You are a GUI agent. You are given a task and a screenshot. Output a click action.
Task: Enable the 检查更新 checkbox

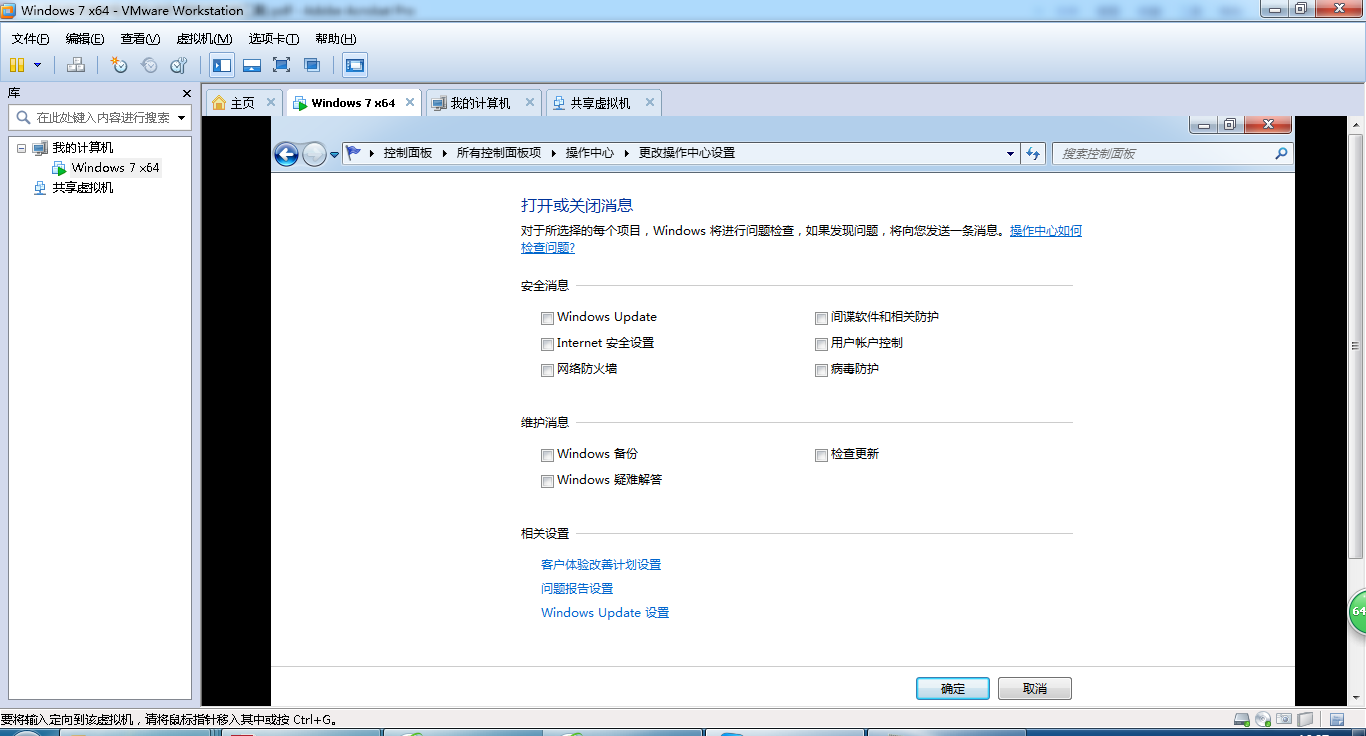(x=821, y=455)
